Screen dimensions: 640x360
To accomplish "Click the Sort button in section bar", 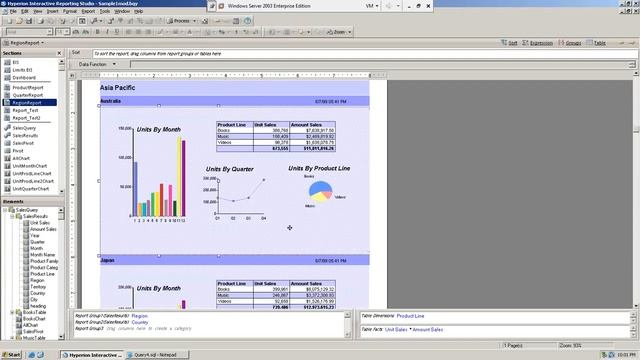I will pyautogui.click(x=509, y=43).
